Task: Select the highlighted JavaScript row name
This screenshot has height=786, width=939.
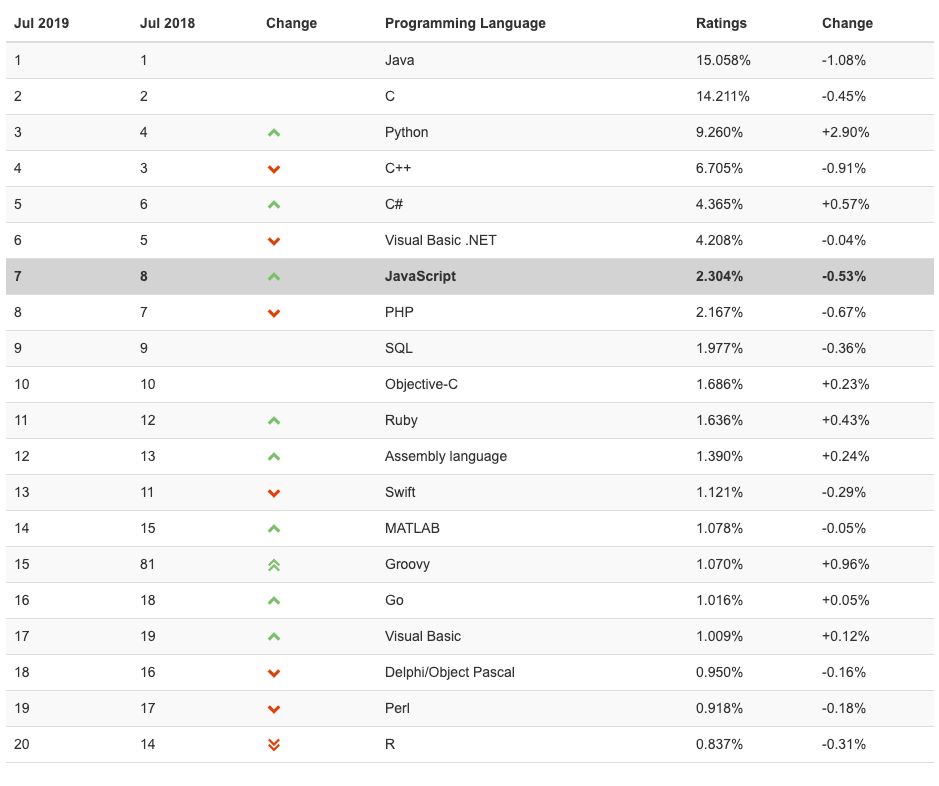Action: pos(420,276)
